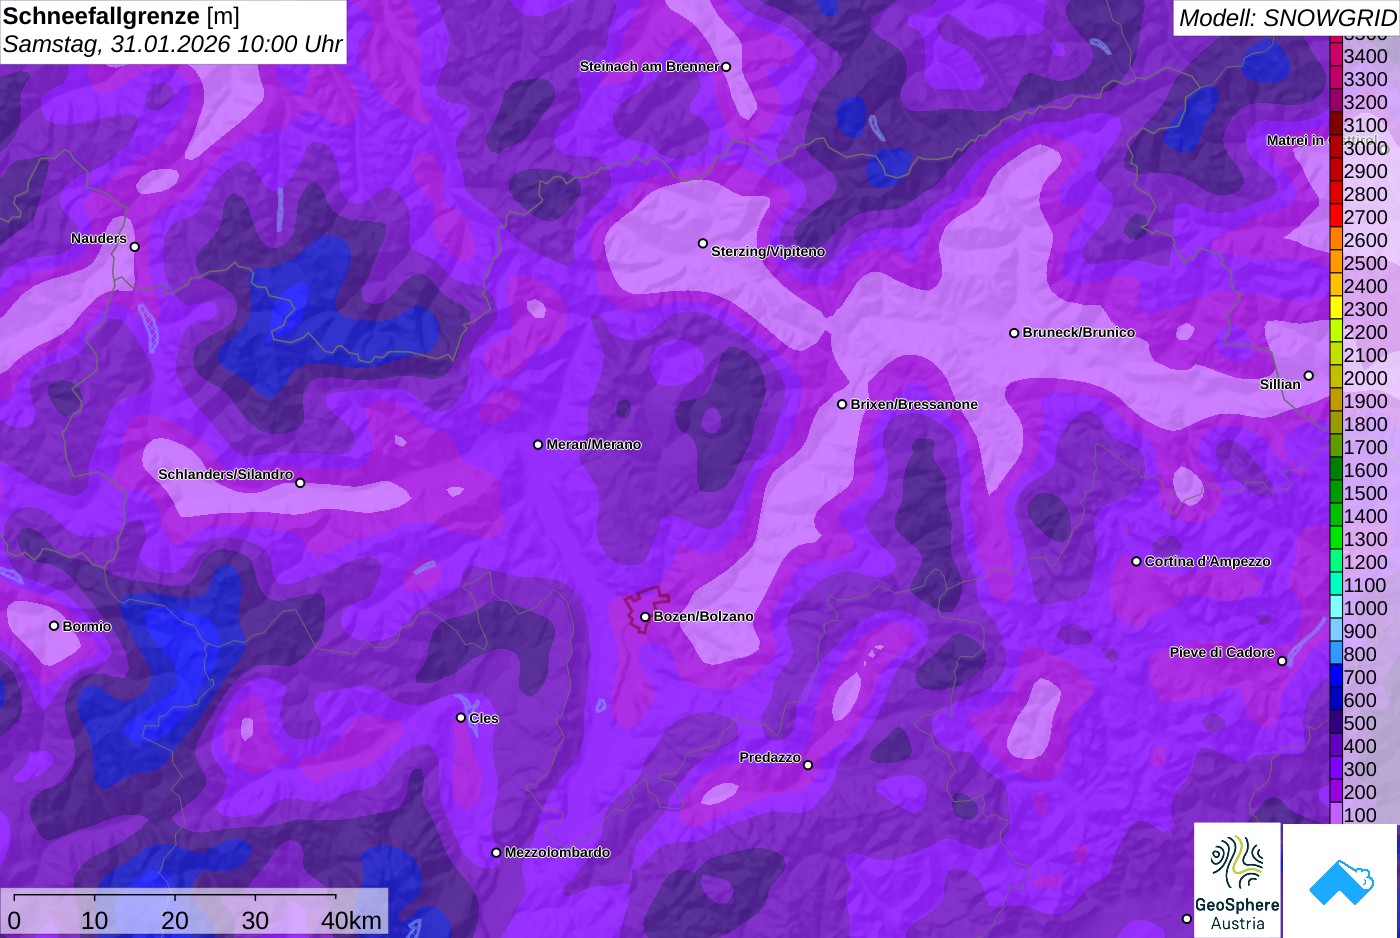Select the Pieve di Cadore marker
1400x938 pixels.
[x=1282, y=661]
